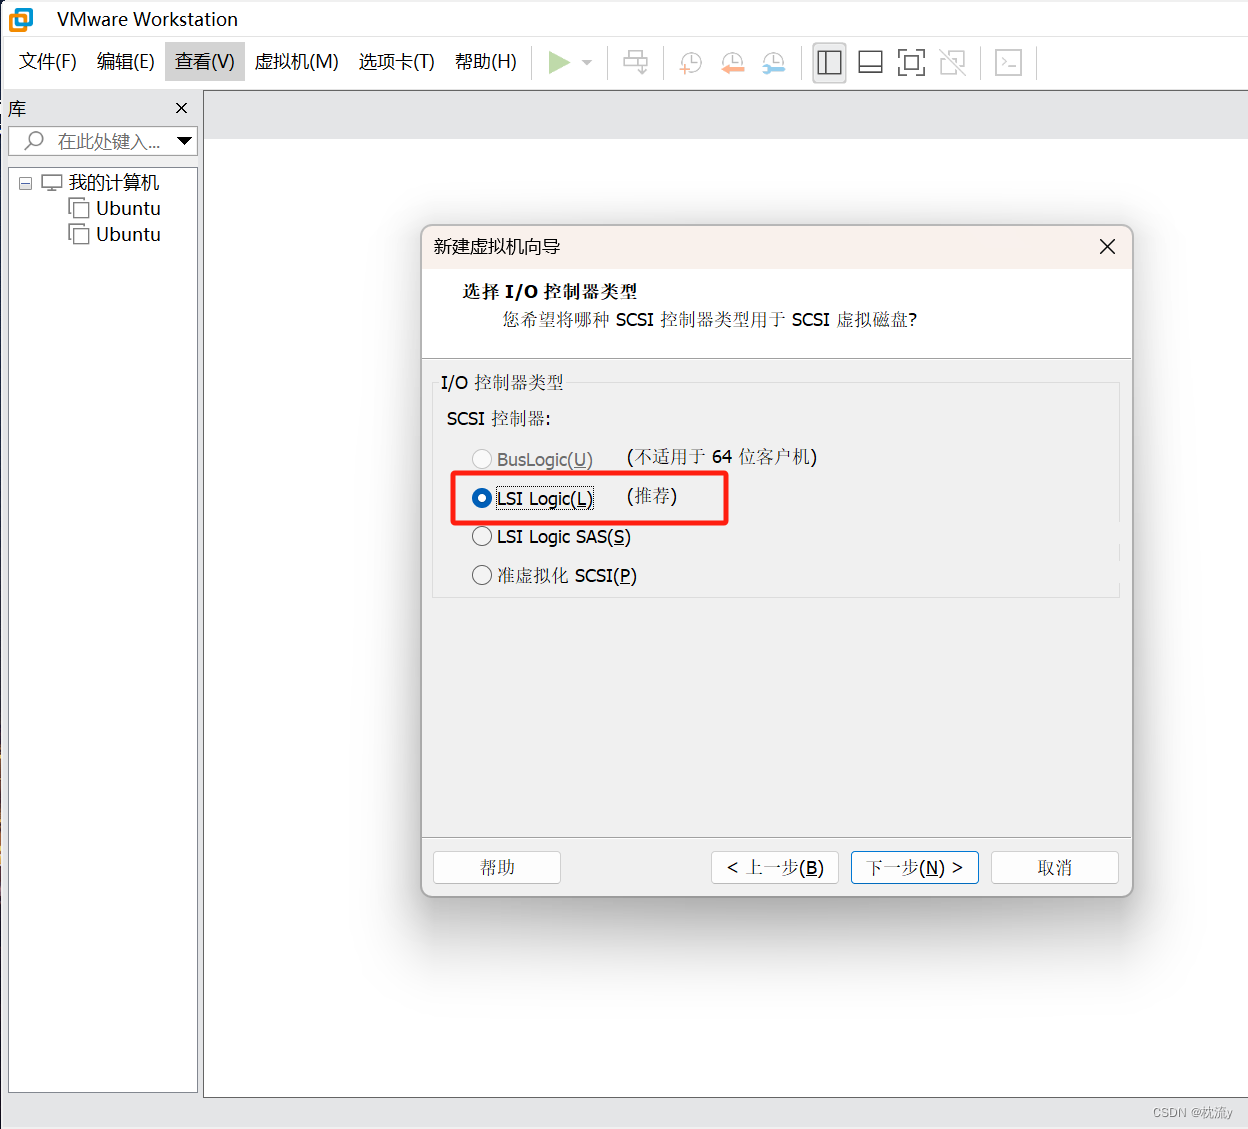Click the 我的计算机 monitor icon
The width and height of the screenshot is (1248, 1129).
pos(52,183)
